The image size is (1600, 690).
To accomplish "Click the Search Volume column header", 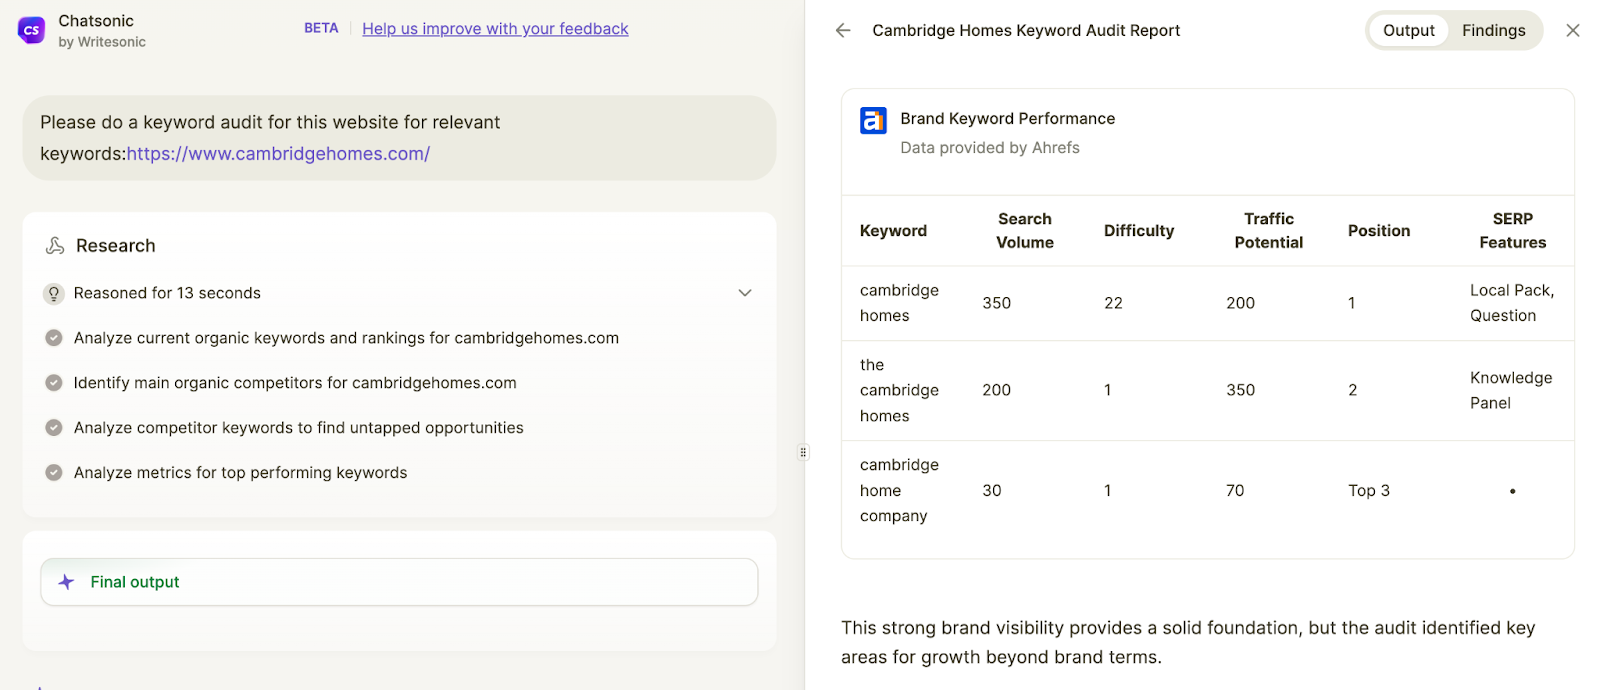I will pyautogui.click(x=1025, y=231).
